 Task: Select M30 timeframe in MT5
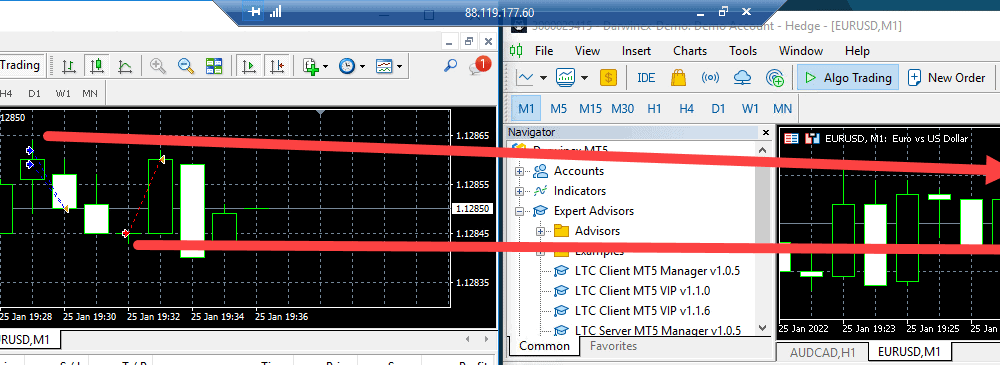click(622, 108)
